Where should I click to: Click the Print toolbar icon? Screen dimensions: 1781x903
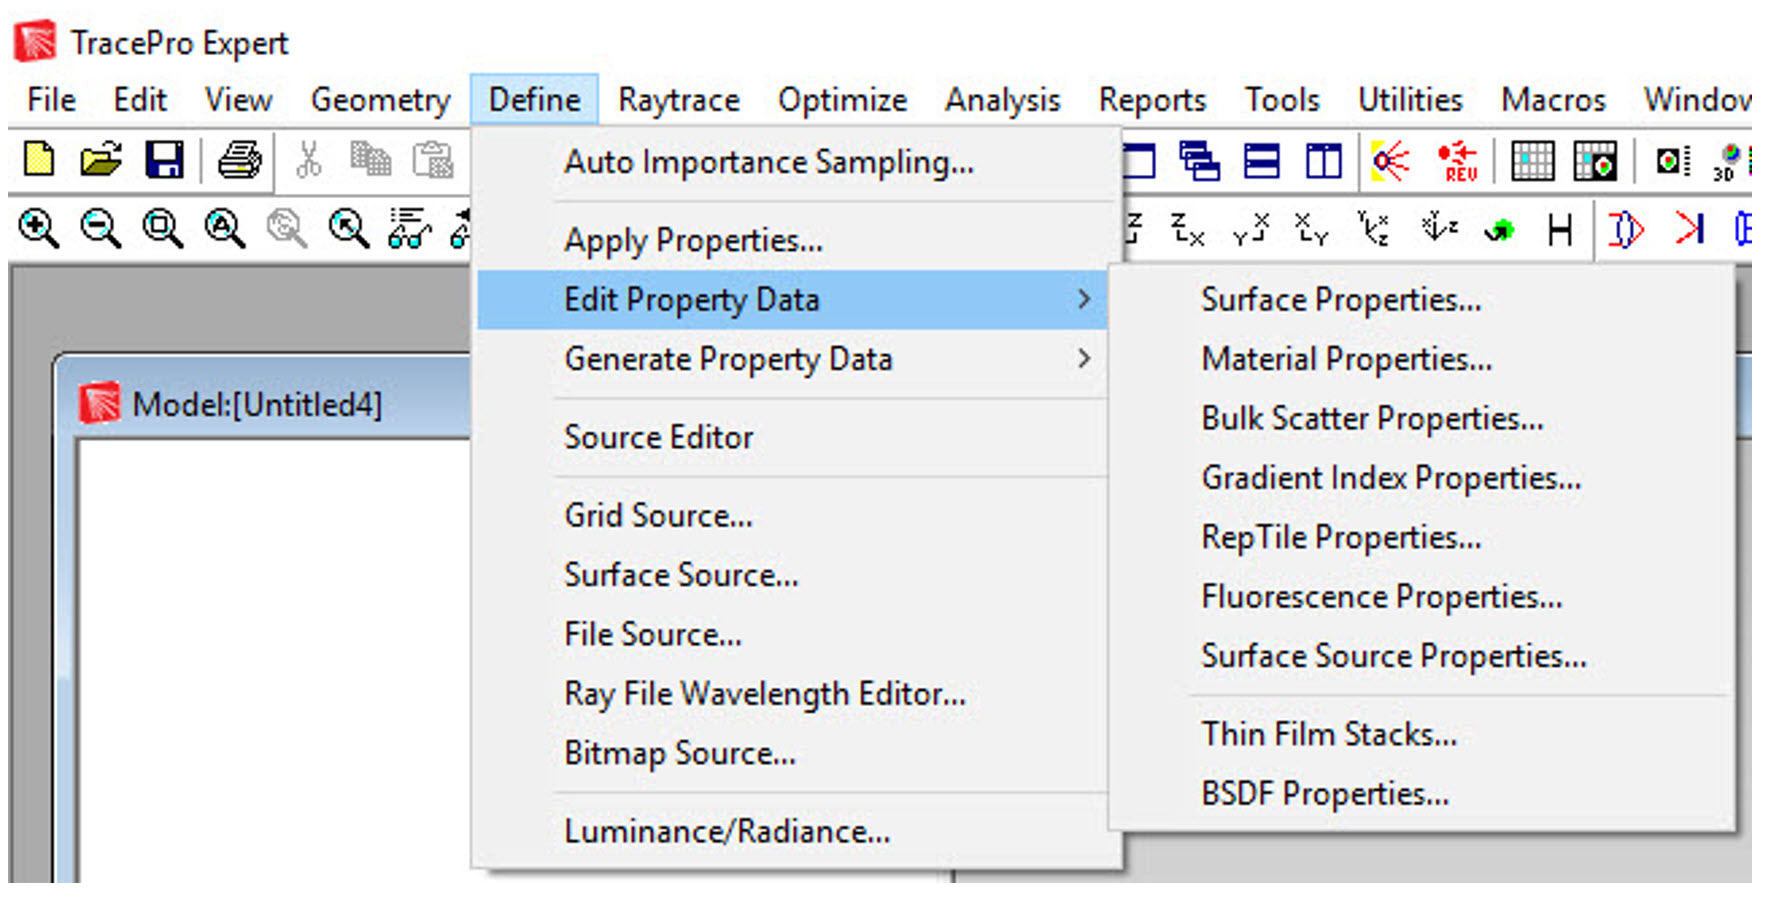point(239,160)
